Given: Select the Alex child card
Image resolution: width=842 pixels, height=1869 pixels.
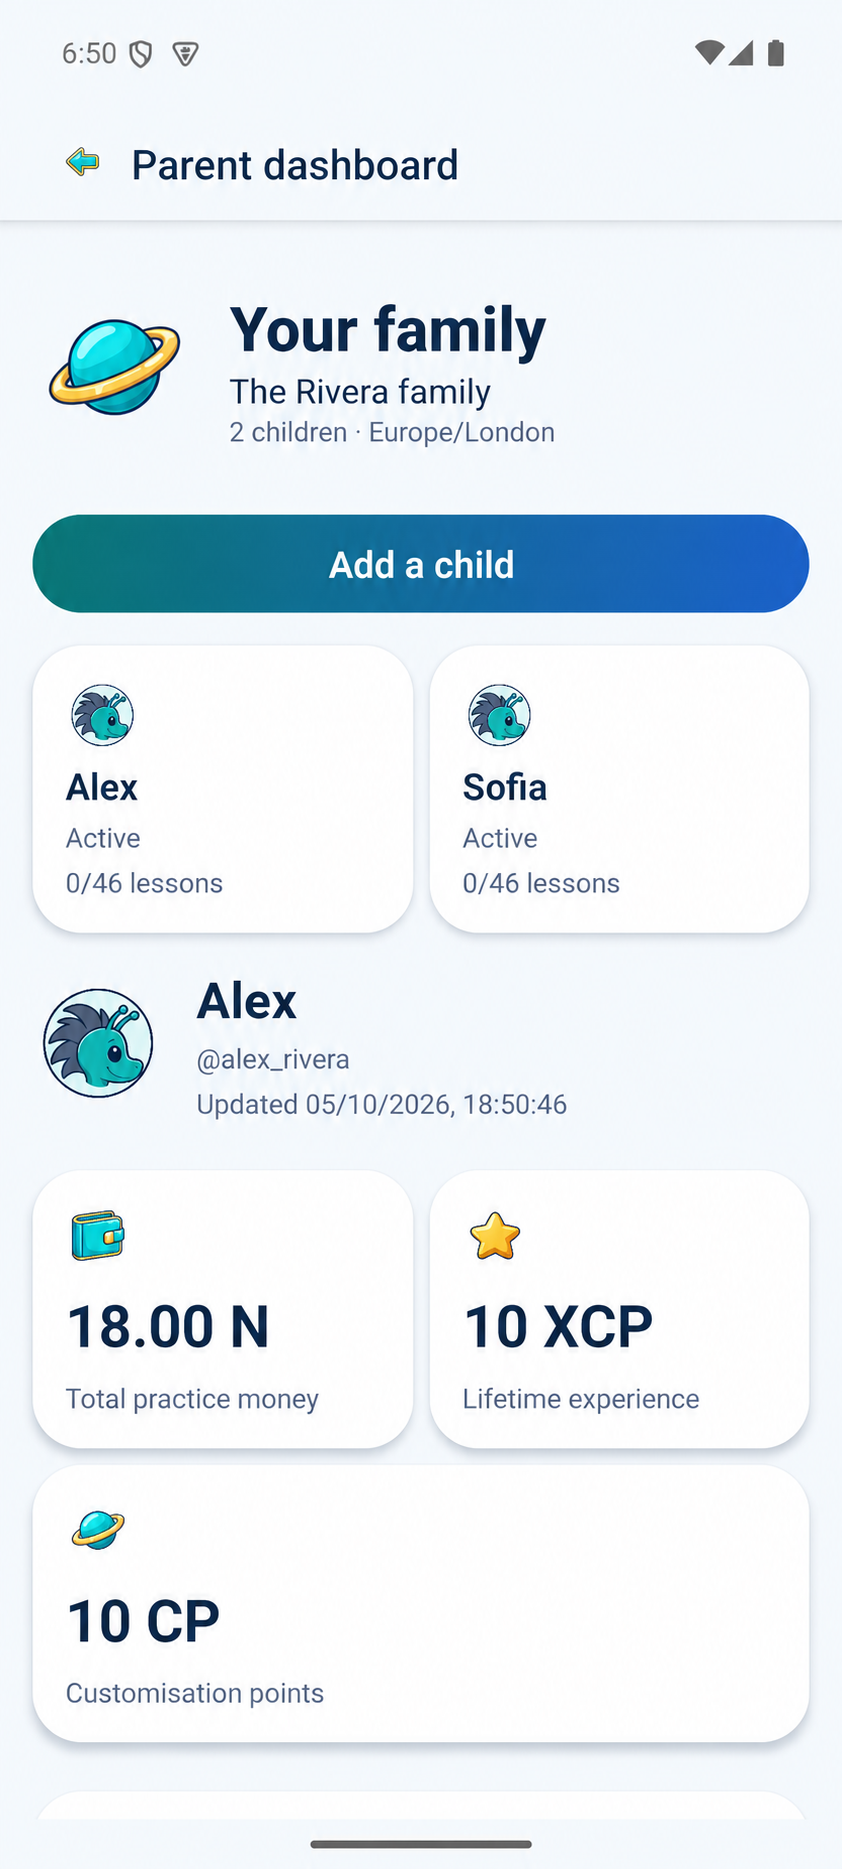Looking at the screenshot, I should [223, 789].
